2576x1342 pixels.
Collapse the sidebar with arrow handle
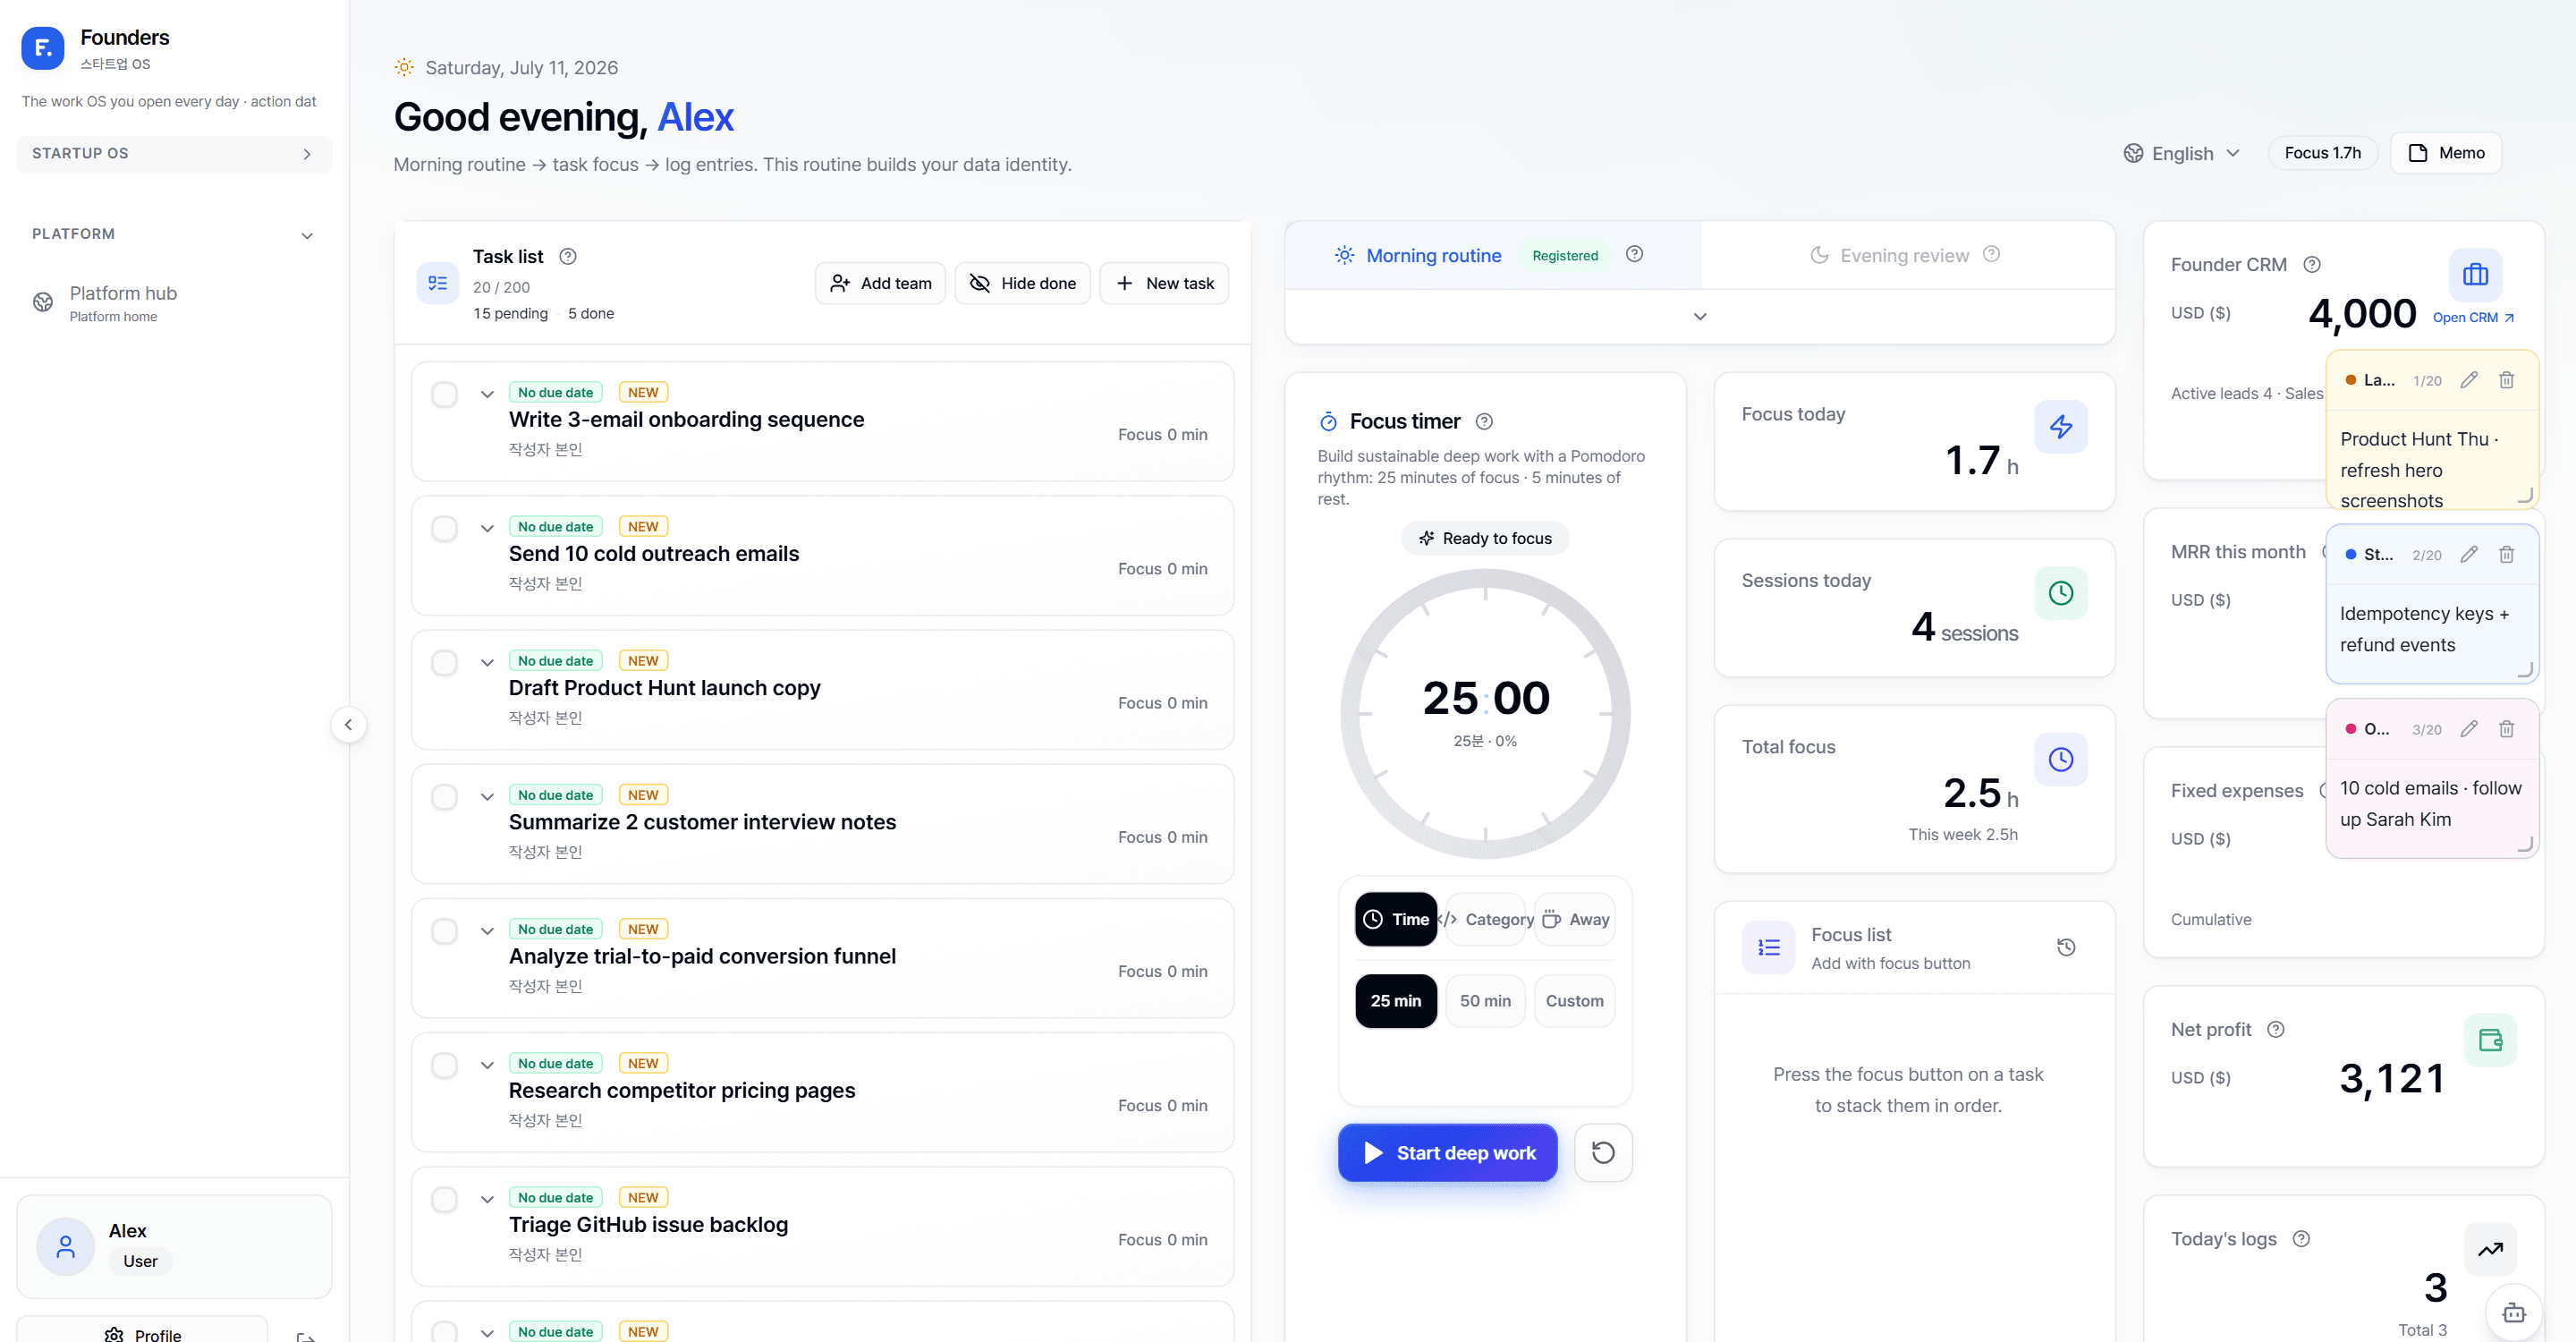pos(348,724)
